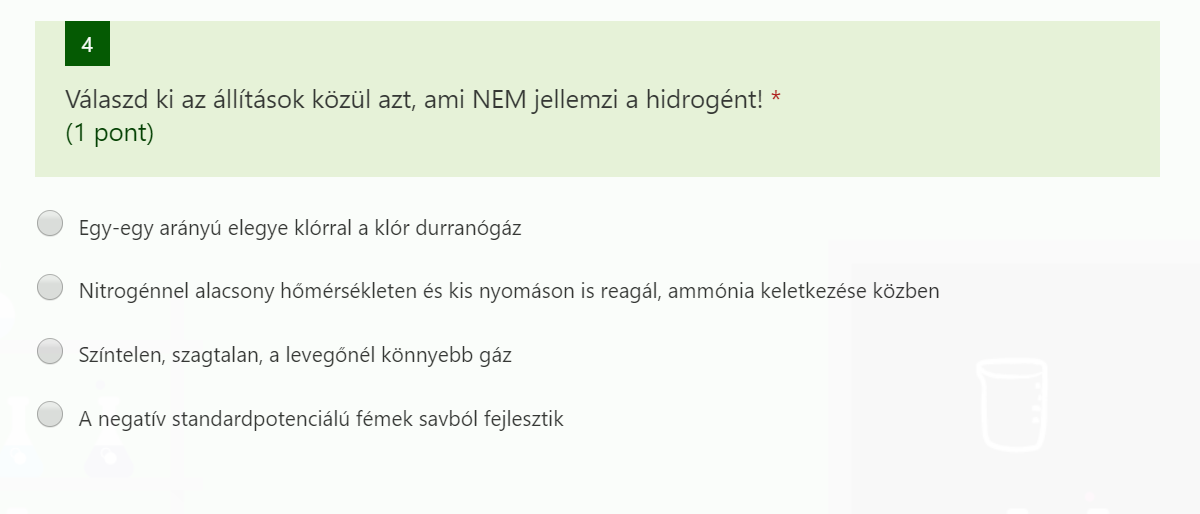Click the word hidrogént in the question
Screen dimensions: 1200x514
point(708,99)
